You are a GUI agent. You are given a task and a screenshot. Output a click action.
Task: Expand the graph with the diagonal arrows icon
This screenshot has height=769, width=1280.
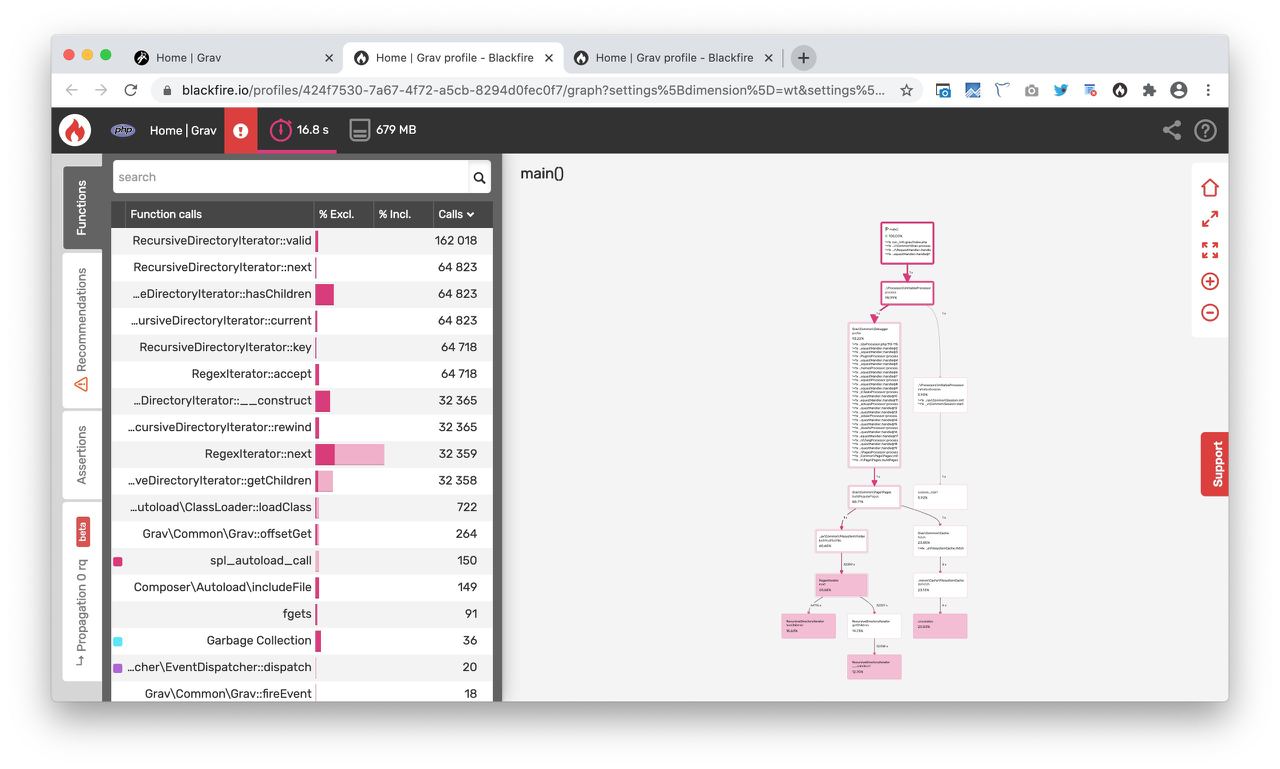click(1210, 218)
